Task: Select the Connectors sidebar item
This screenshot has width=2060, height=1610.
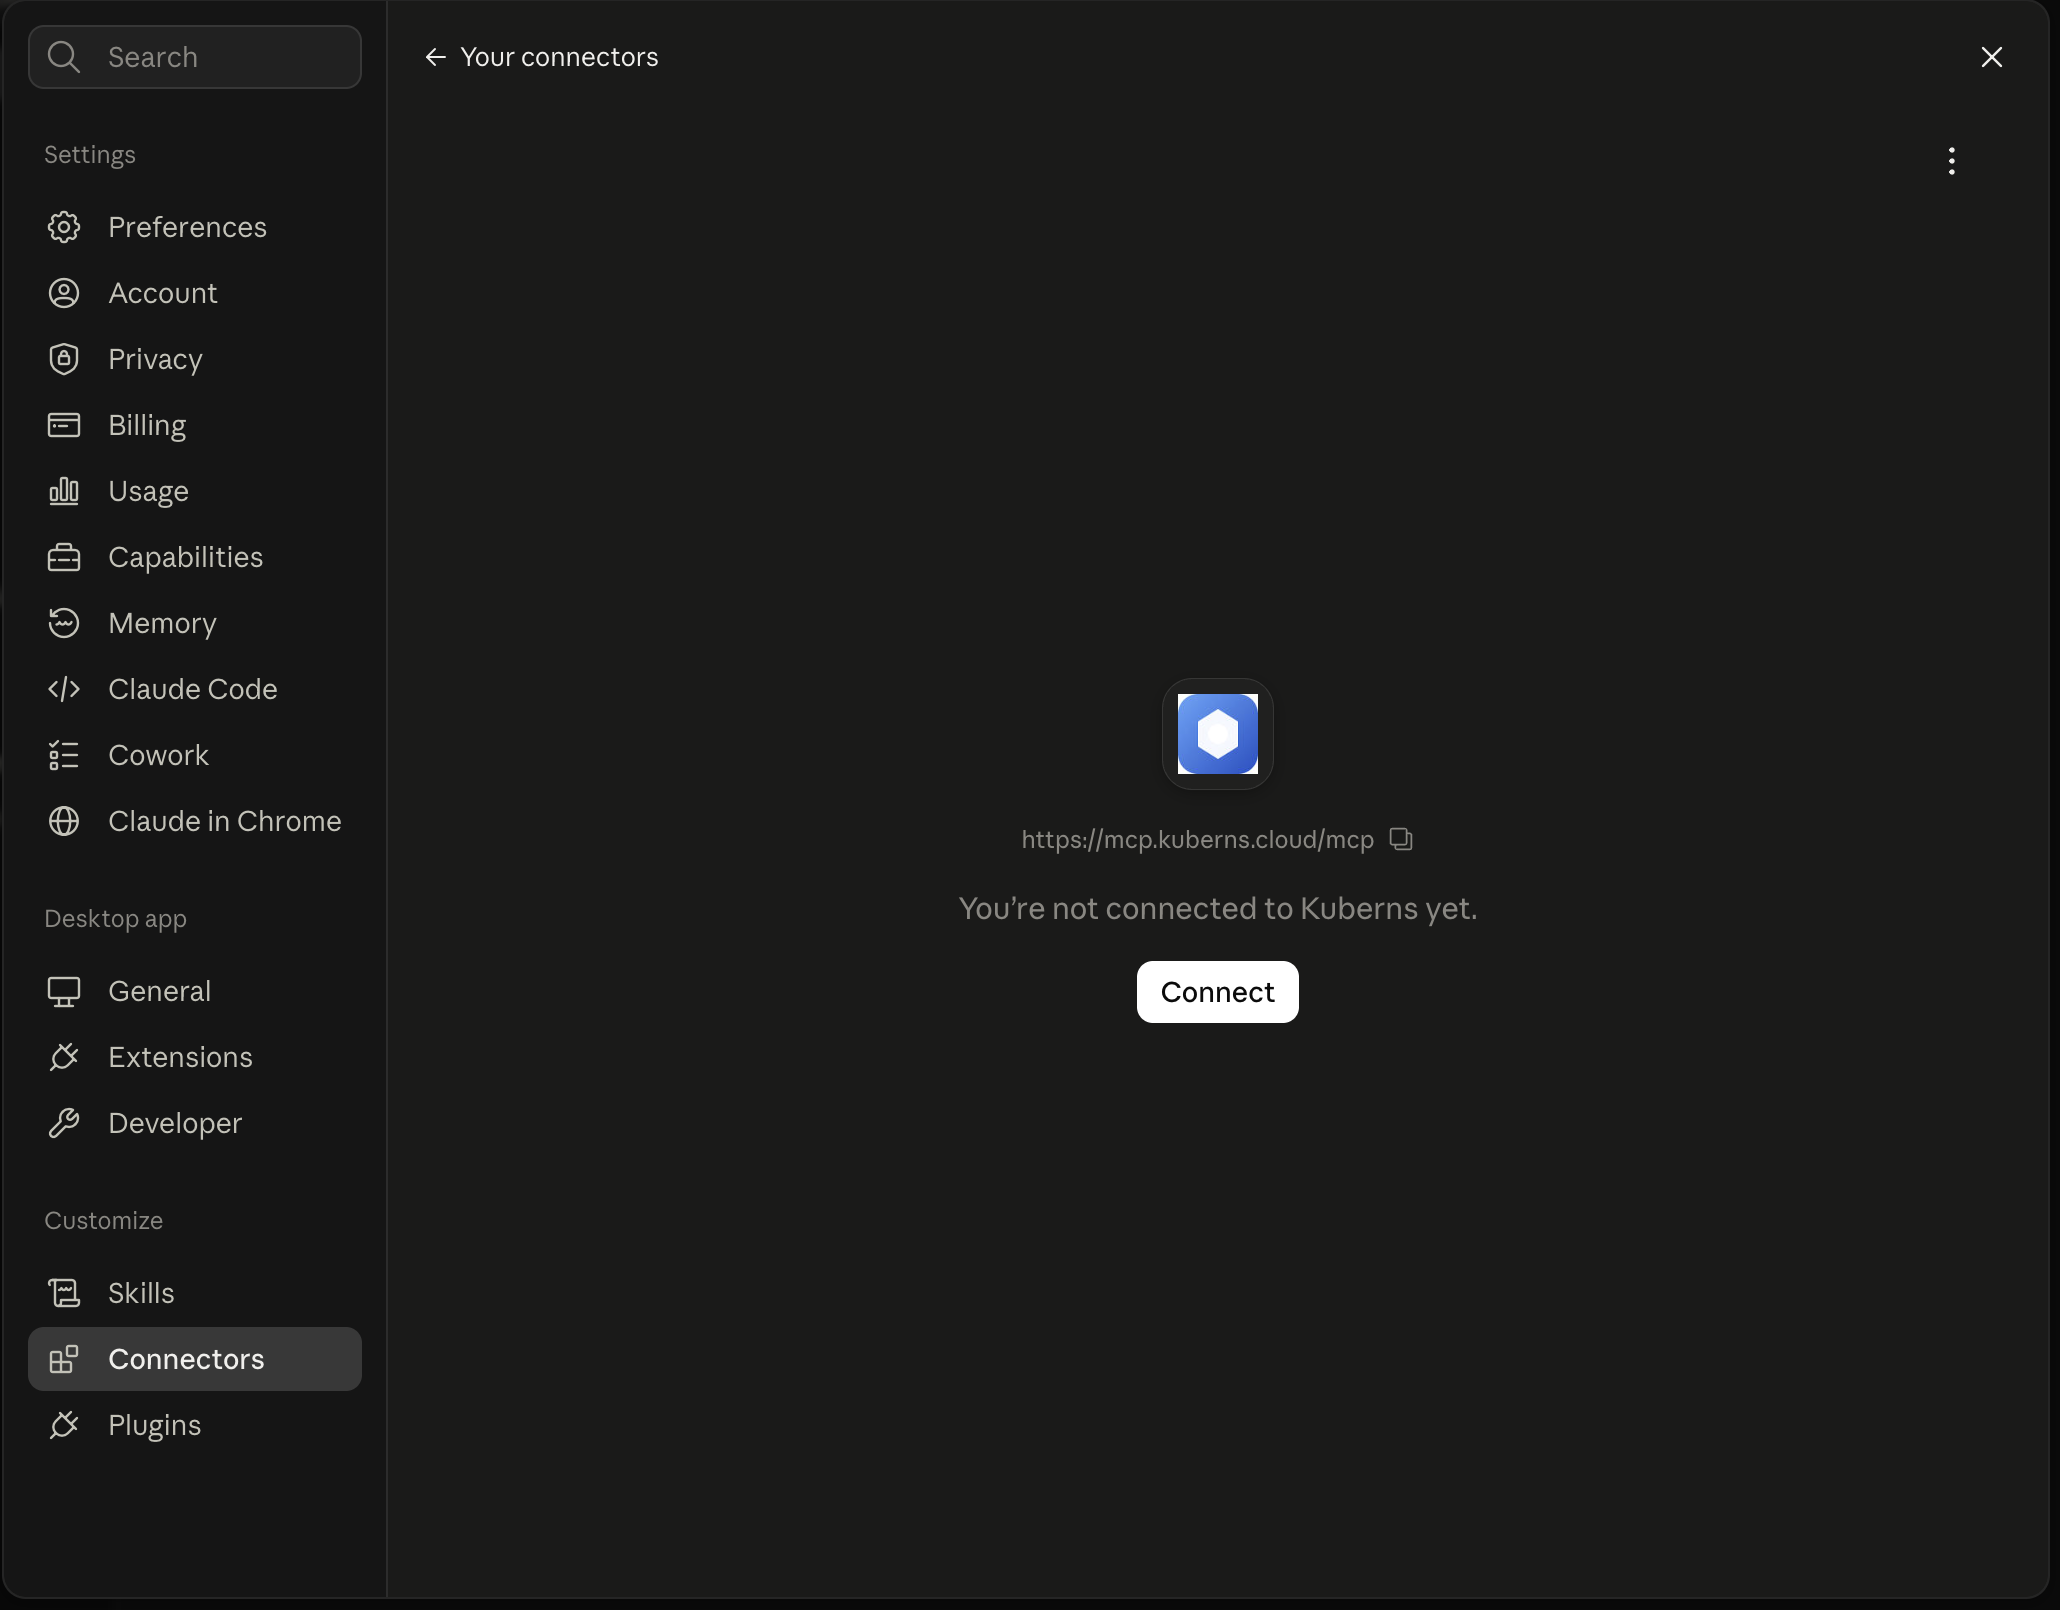Action: pyautogui.click(x=195, y=1359)
